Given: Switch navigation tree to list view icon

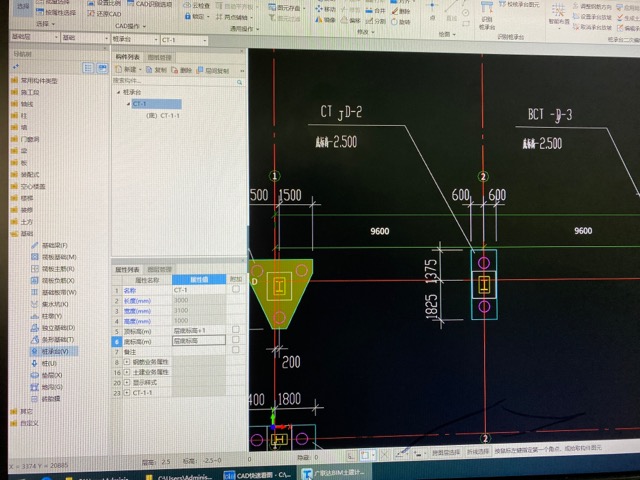Looking at the screenshot, I should [88, 68].
